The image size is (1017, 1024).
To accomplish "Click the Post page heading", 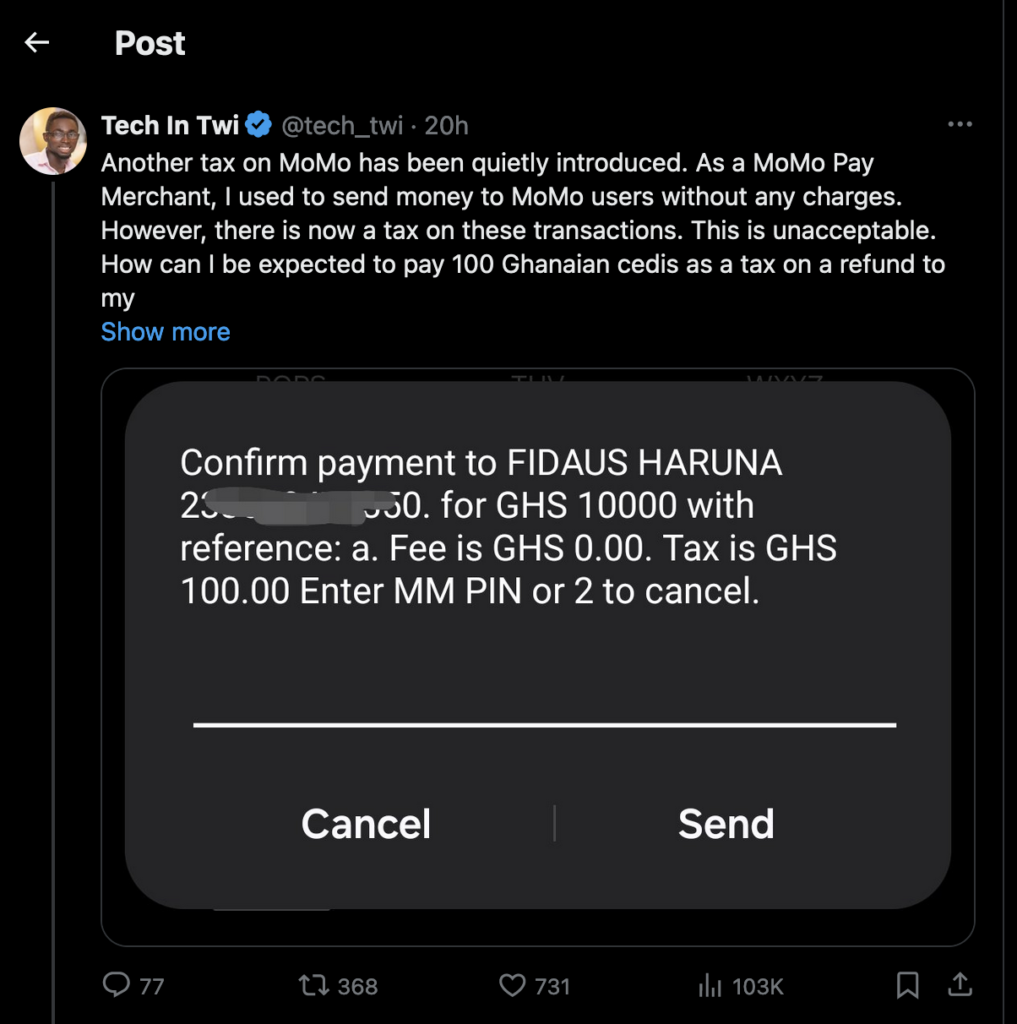I will [150, 43].
